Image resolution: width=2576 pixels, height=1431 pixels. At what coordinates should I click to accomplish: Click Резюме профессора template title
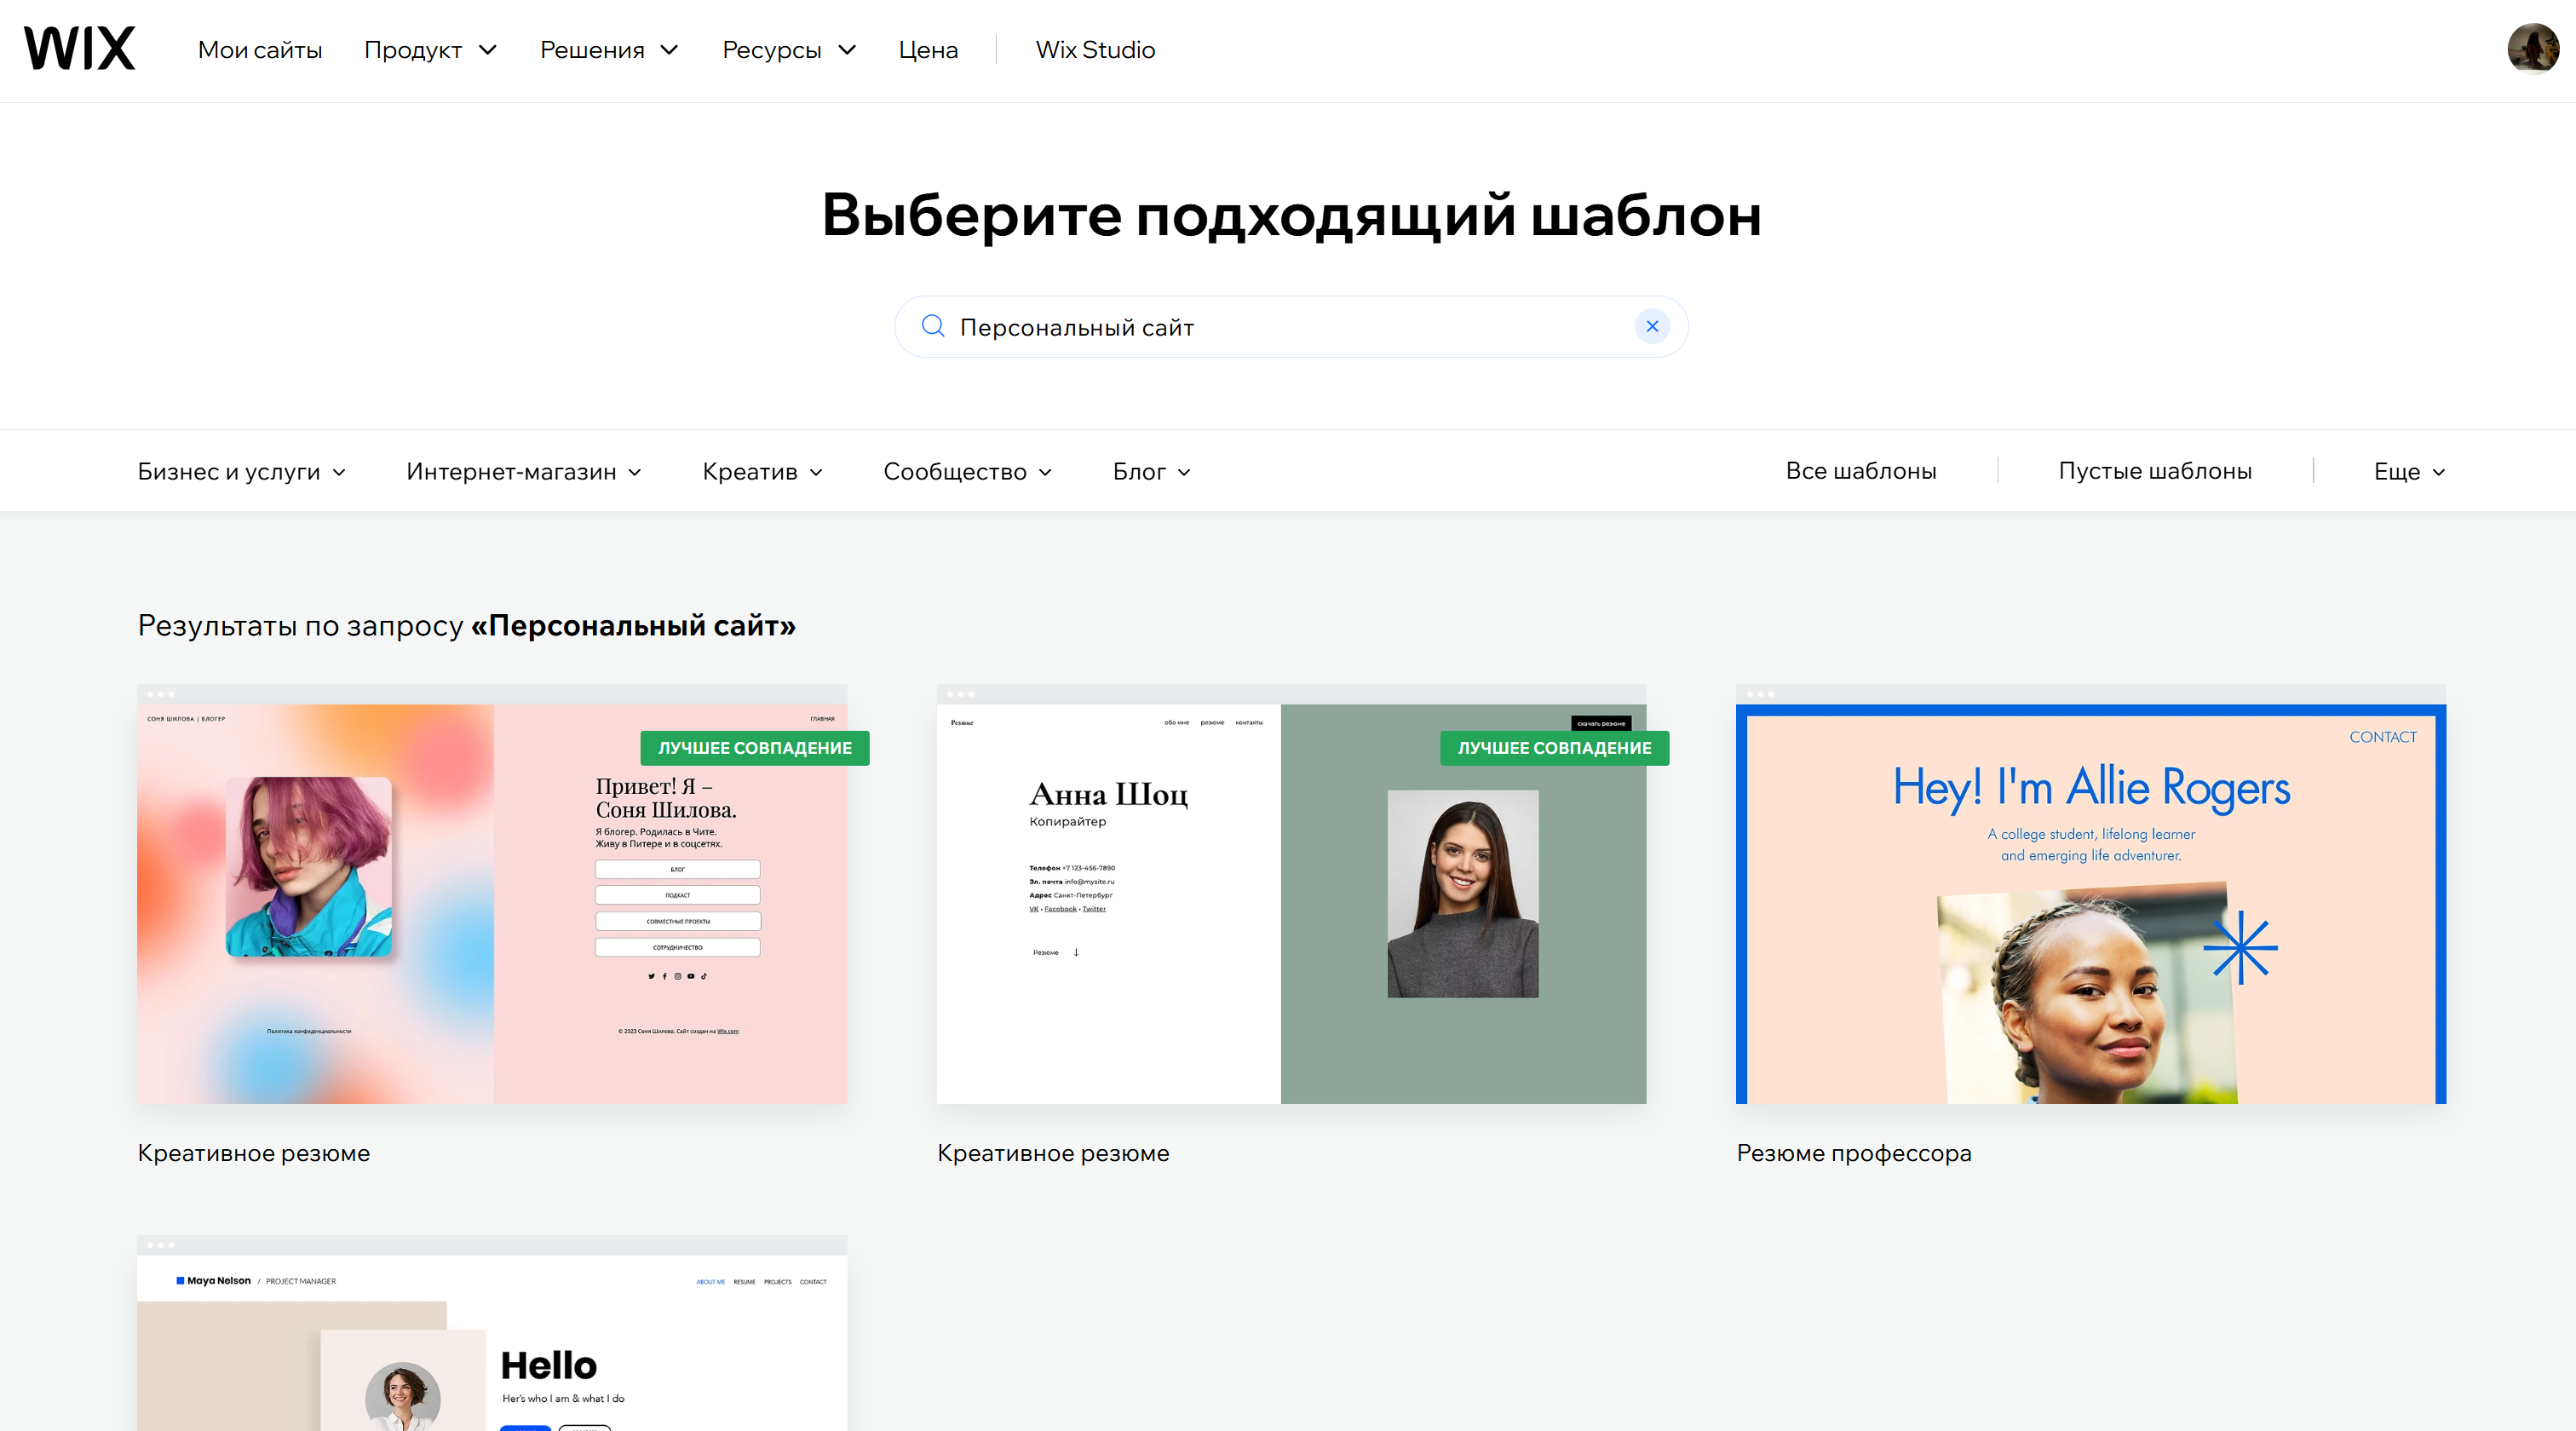pos(1853,1153)
